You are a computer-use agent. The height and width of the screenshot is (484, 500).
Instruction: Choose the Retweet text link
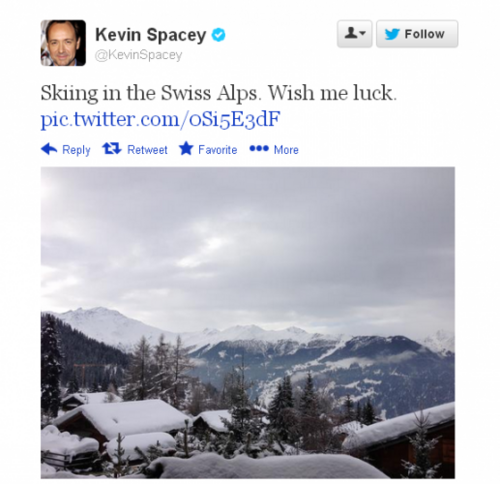click(x=147, y=150)
